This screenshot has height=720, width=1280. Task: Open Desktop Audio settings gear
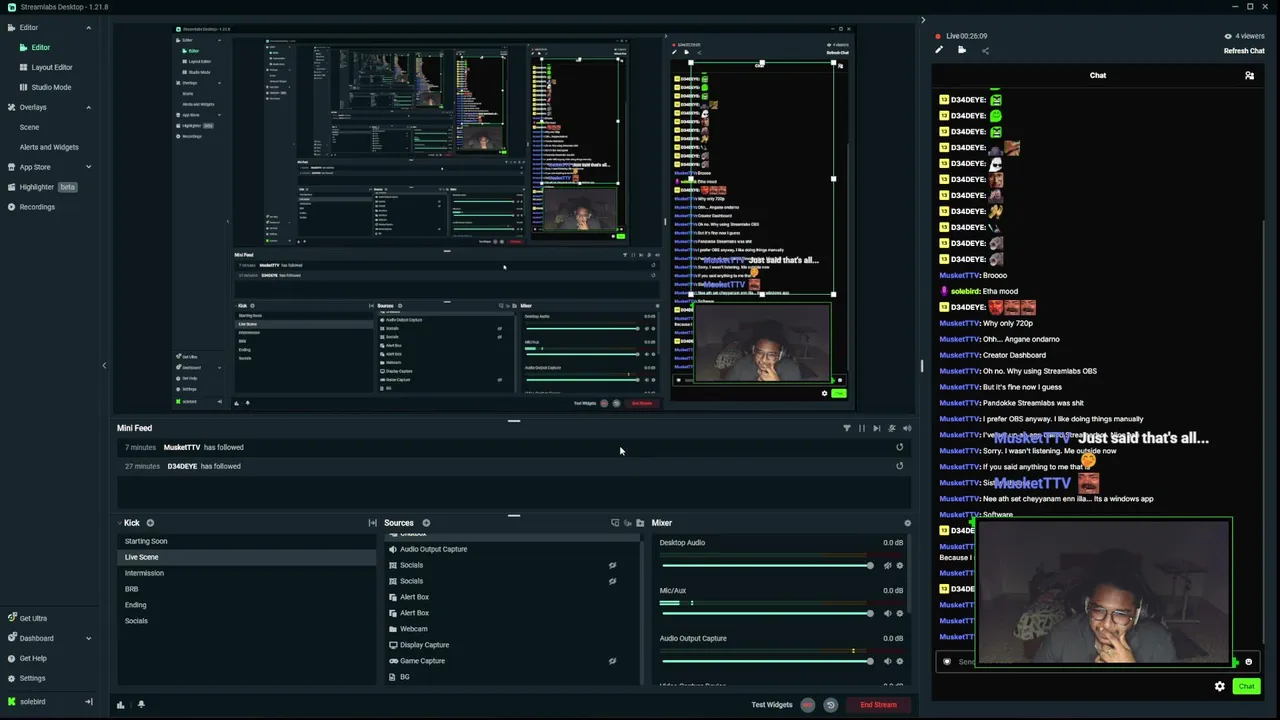899,566
